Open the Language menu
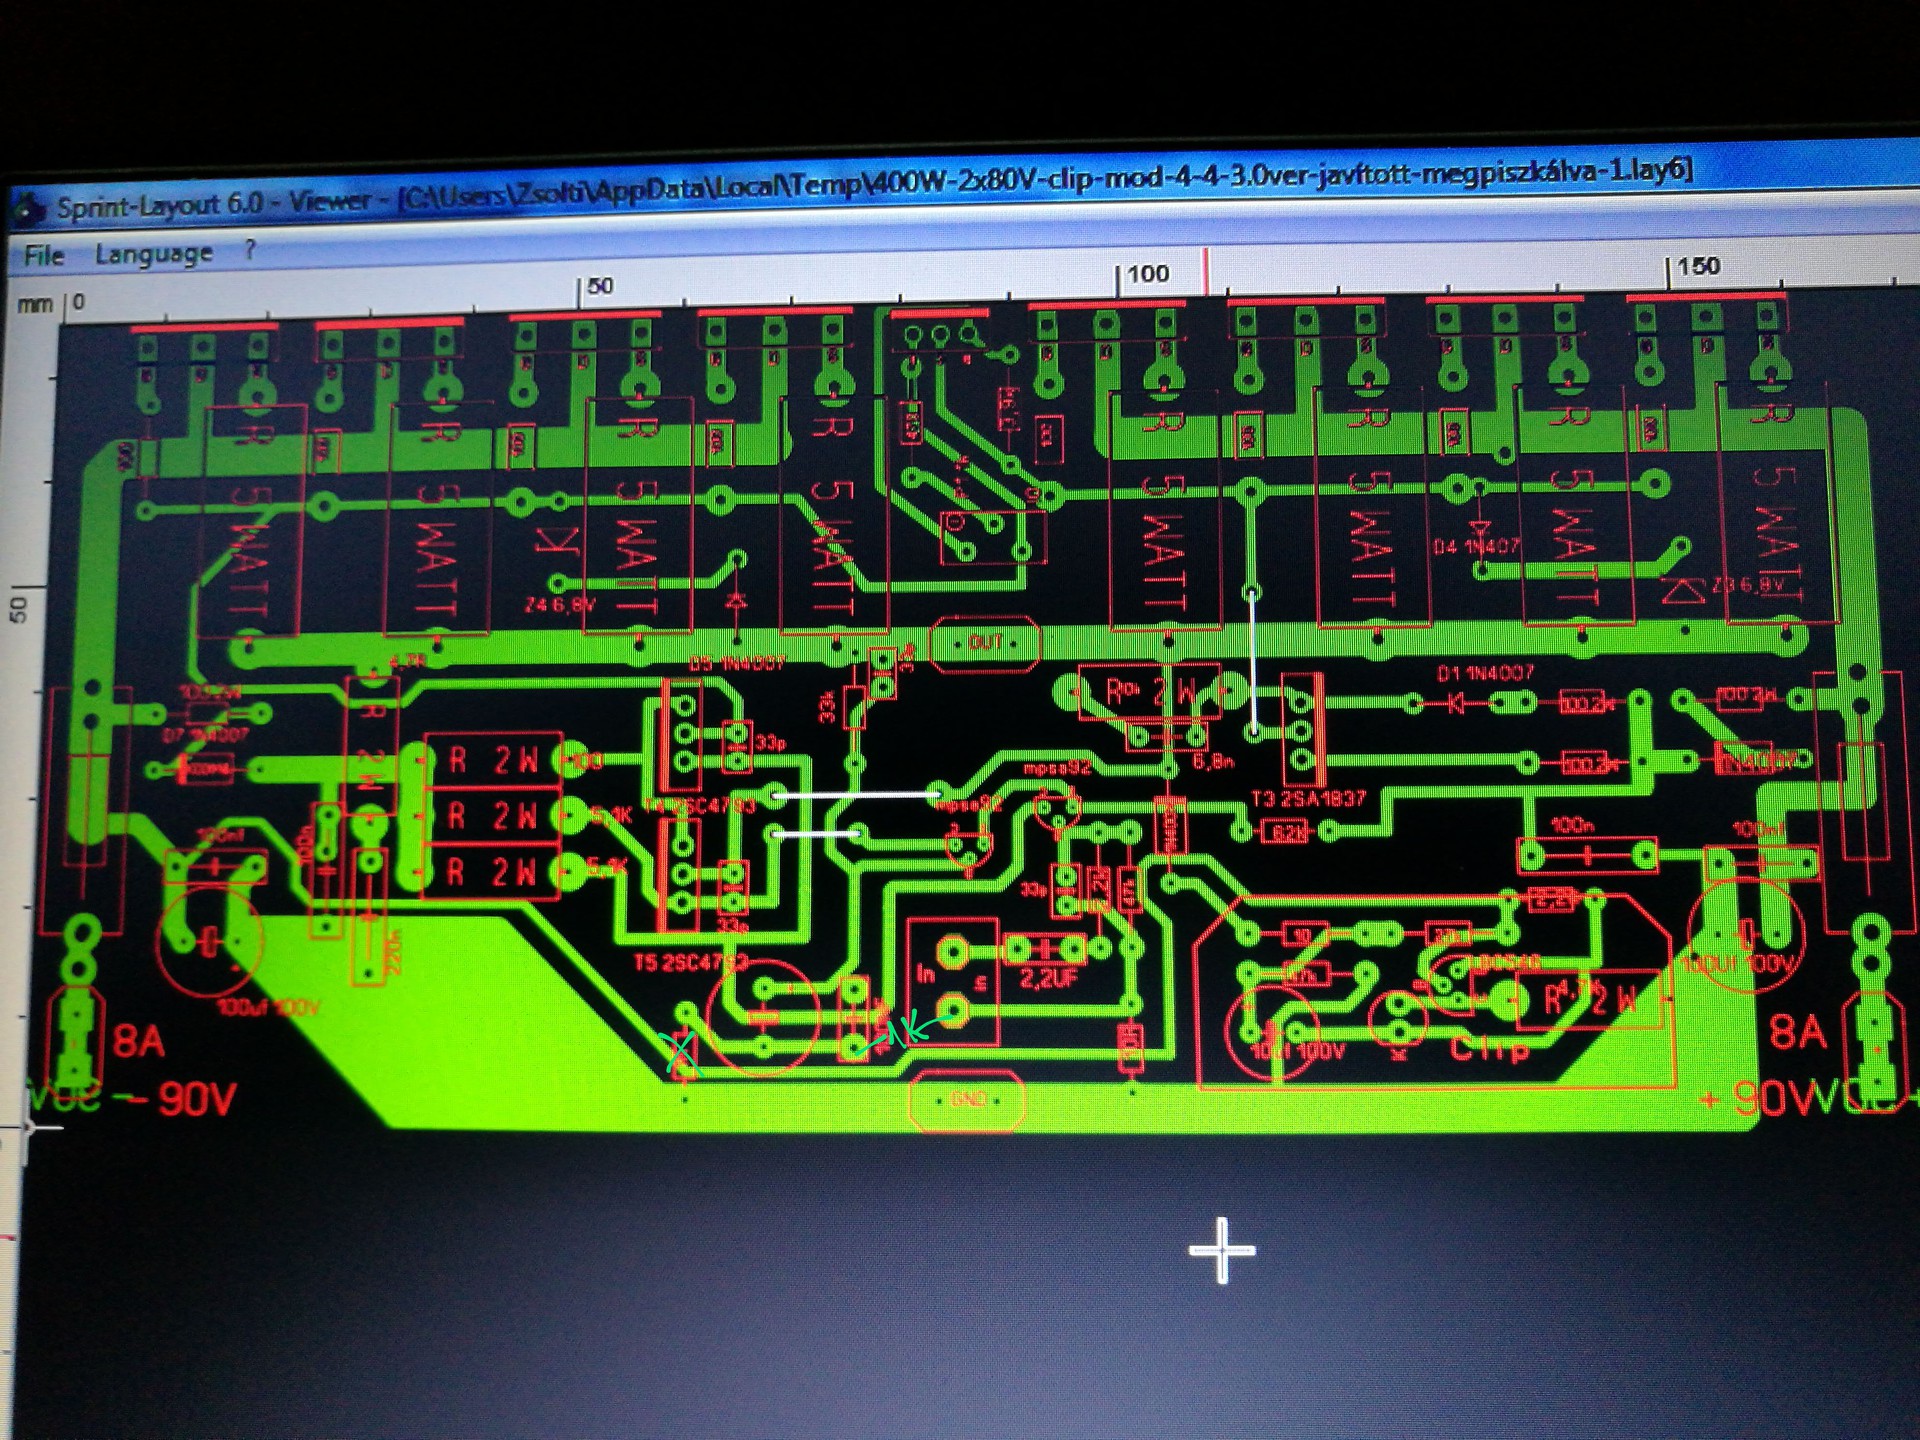This screenshot has height=1440, width=1920. pos(154,254)
